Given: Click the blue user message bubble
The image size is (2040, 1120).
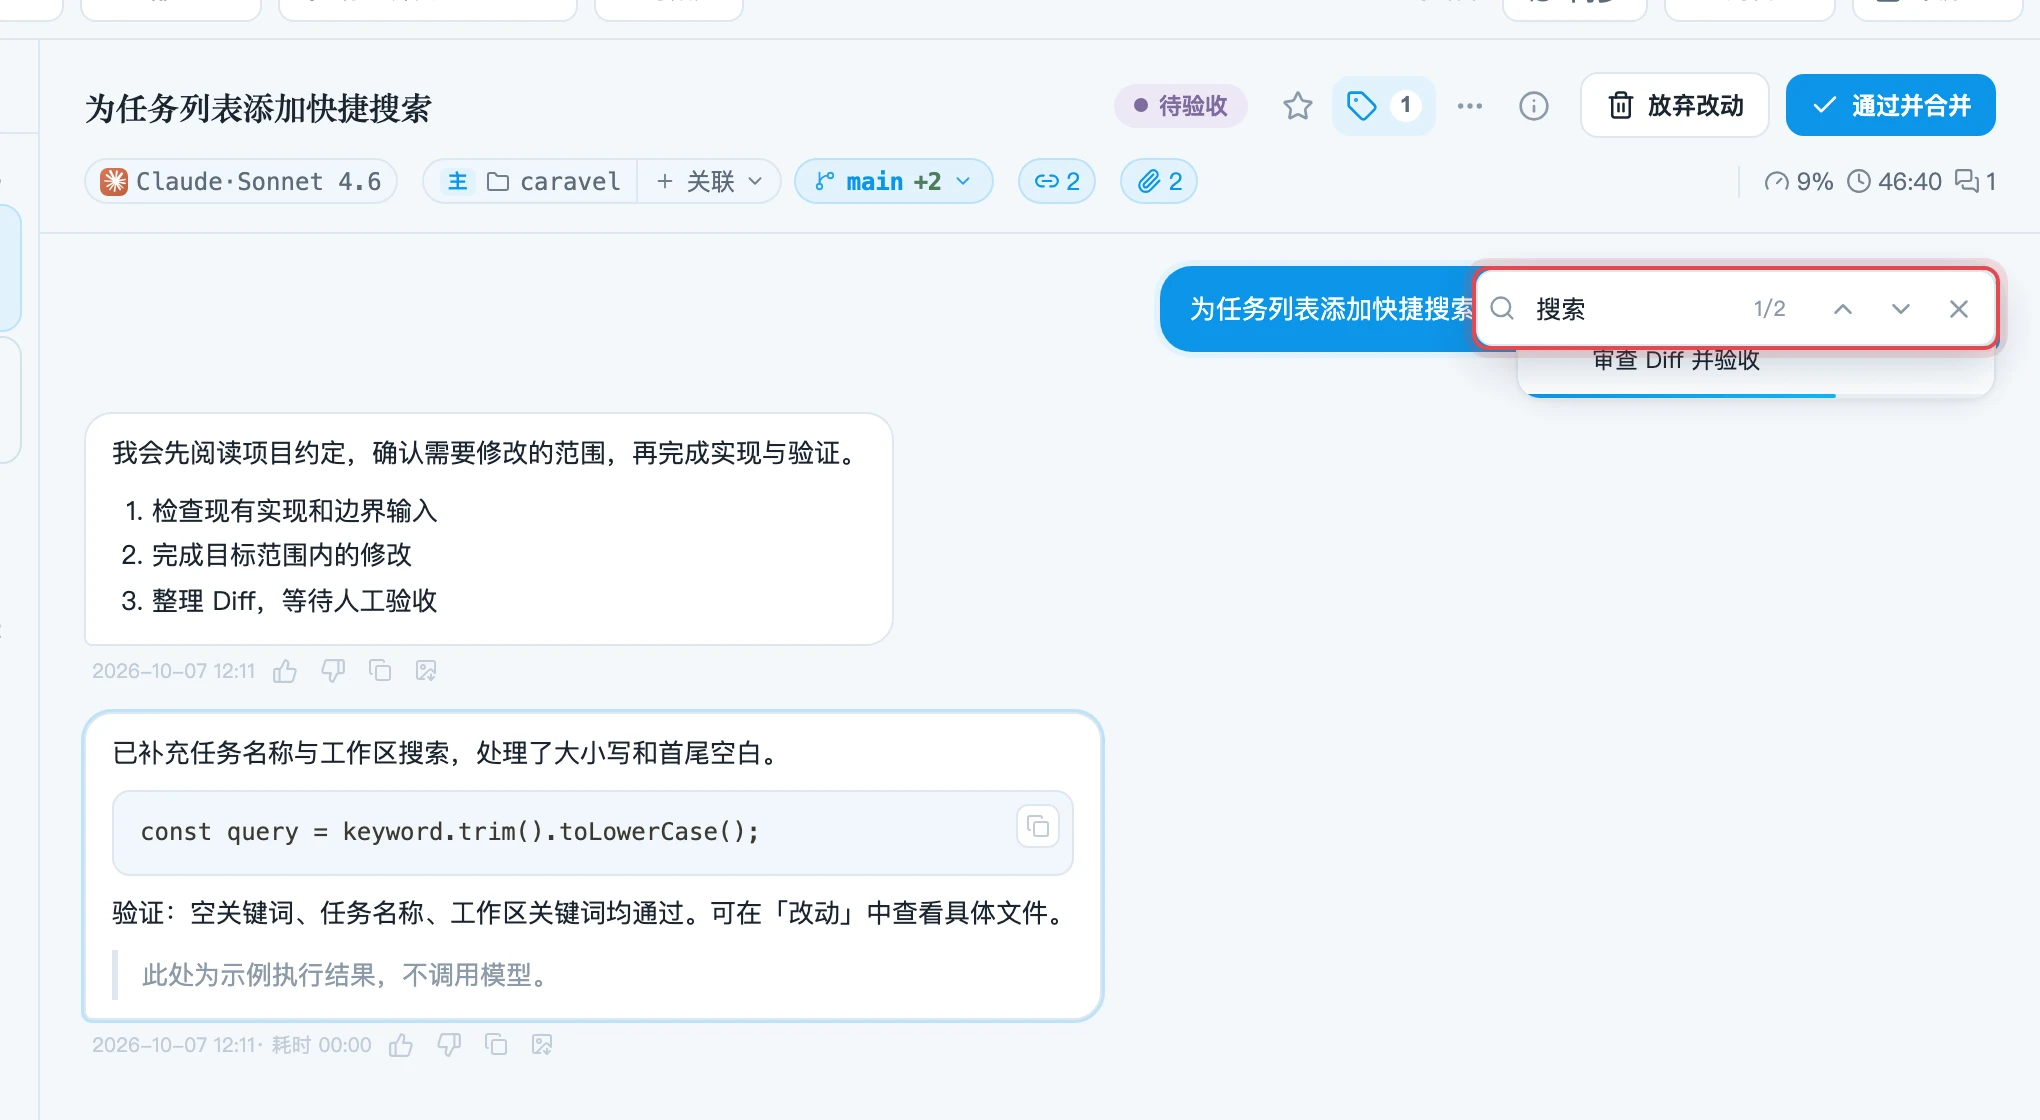Looking at the screenshot, I should (x=1318, y=309).
